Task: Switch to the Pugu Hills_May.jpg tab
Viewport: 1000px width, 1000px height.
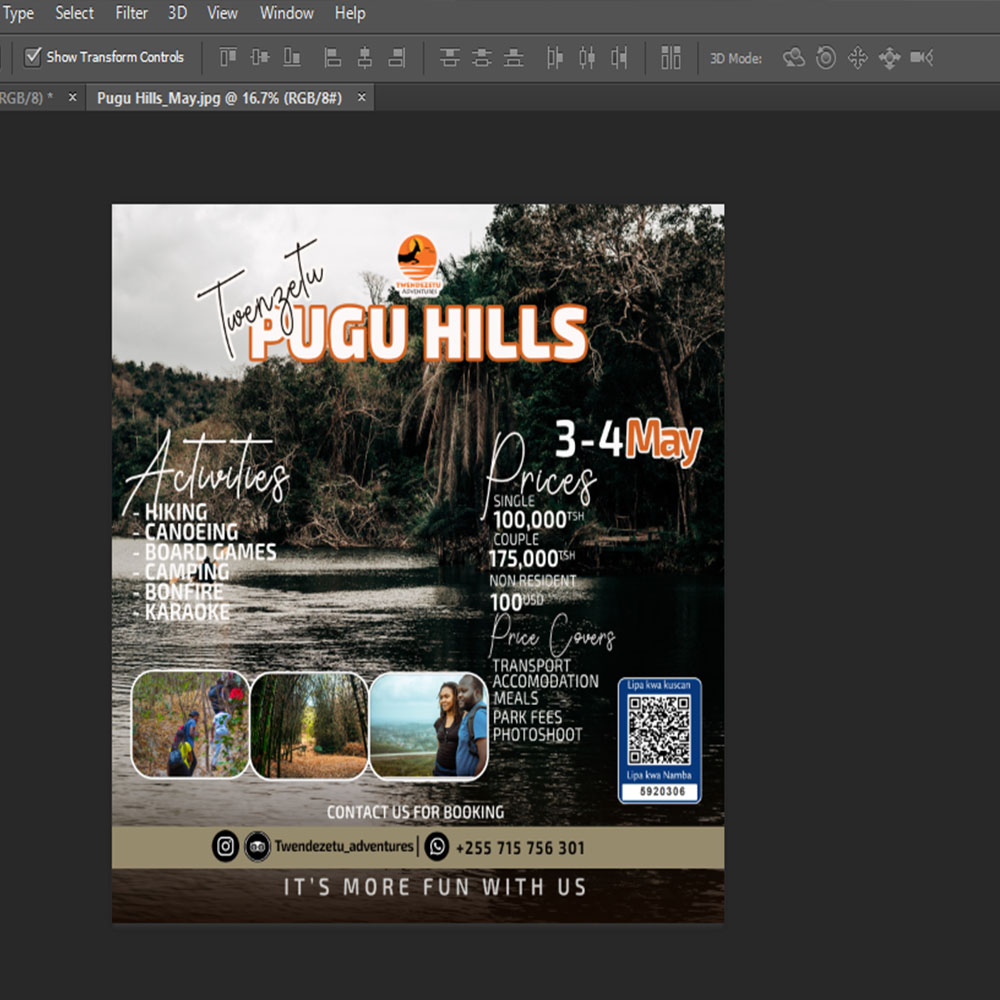Action: pyautogui.click(x=219, y=97)
